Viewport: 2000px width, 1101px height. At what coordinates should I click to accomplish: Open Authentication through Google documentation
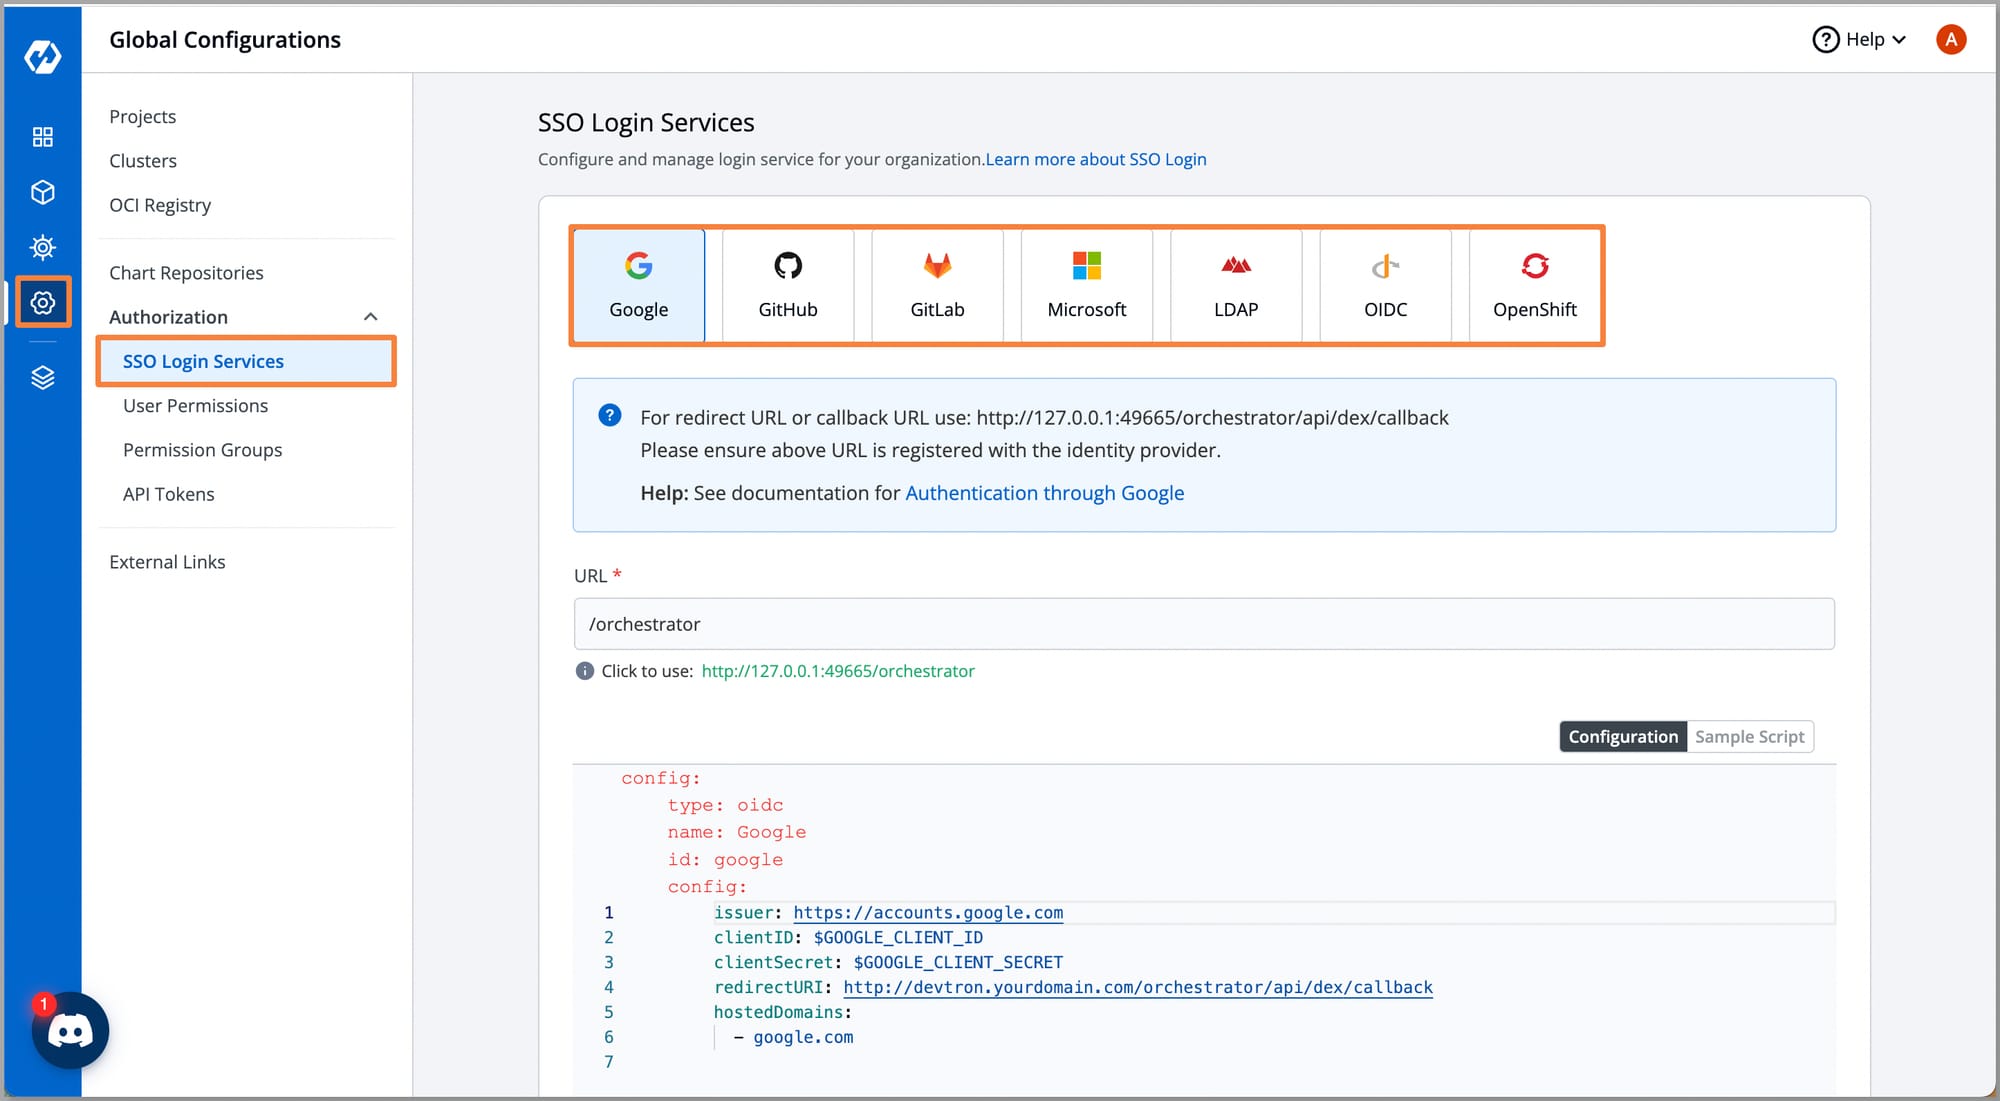click(1044, 493)
